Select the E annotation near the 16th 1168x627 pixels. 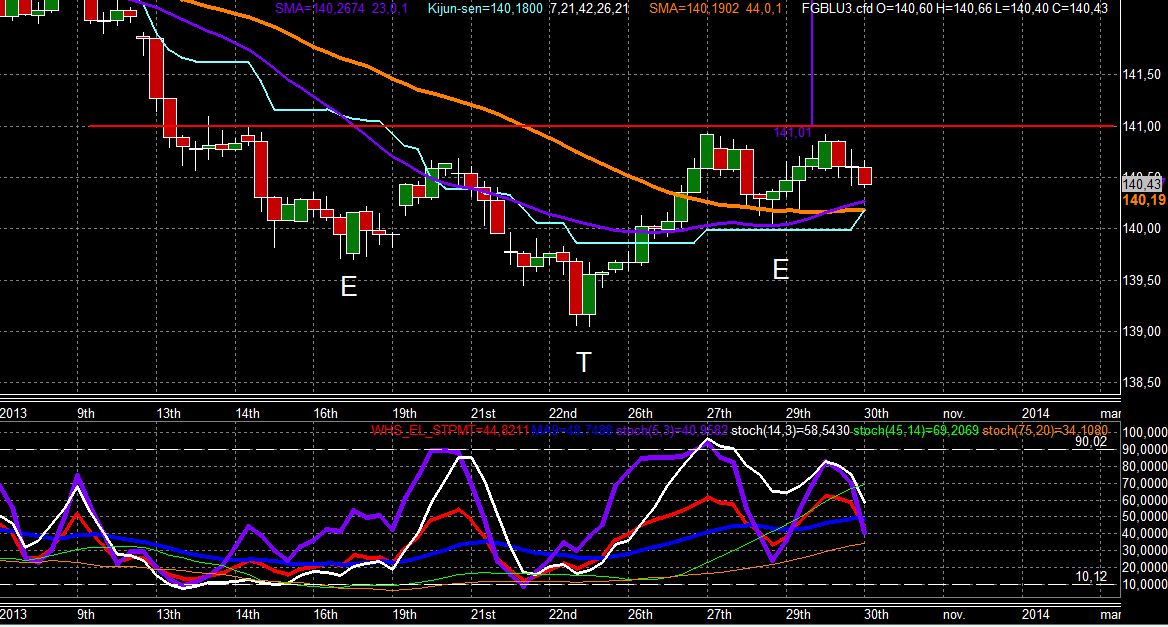click(349, 286)
